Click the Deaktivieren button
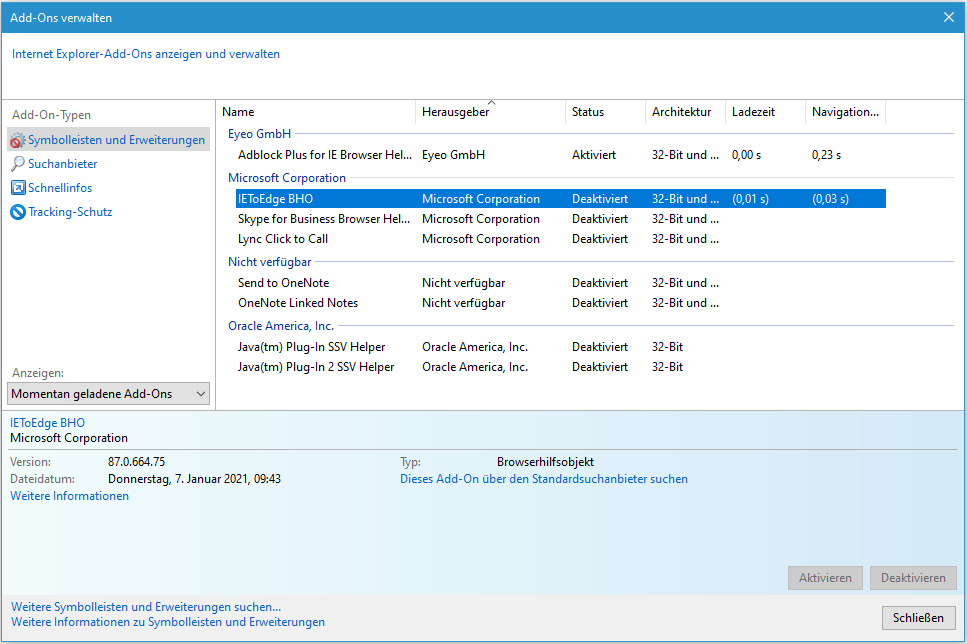Viewport: 967px width, 644px height. point(913,578)
